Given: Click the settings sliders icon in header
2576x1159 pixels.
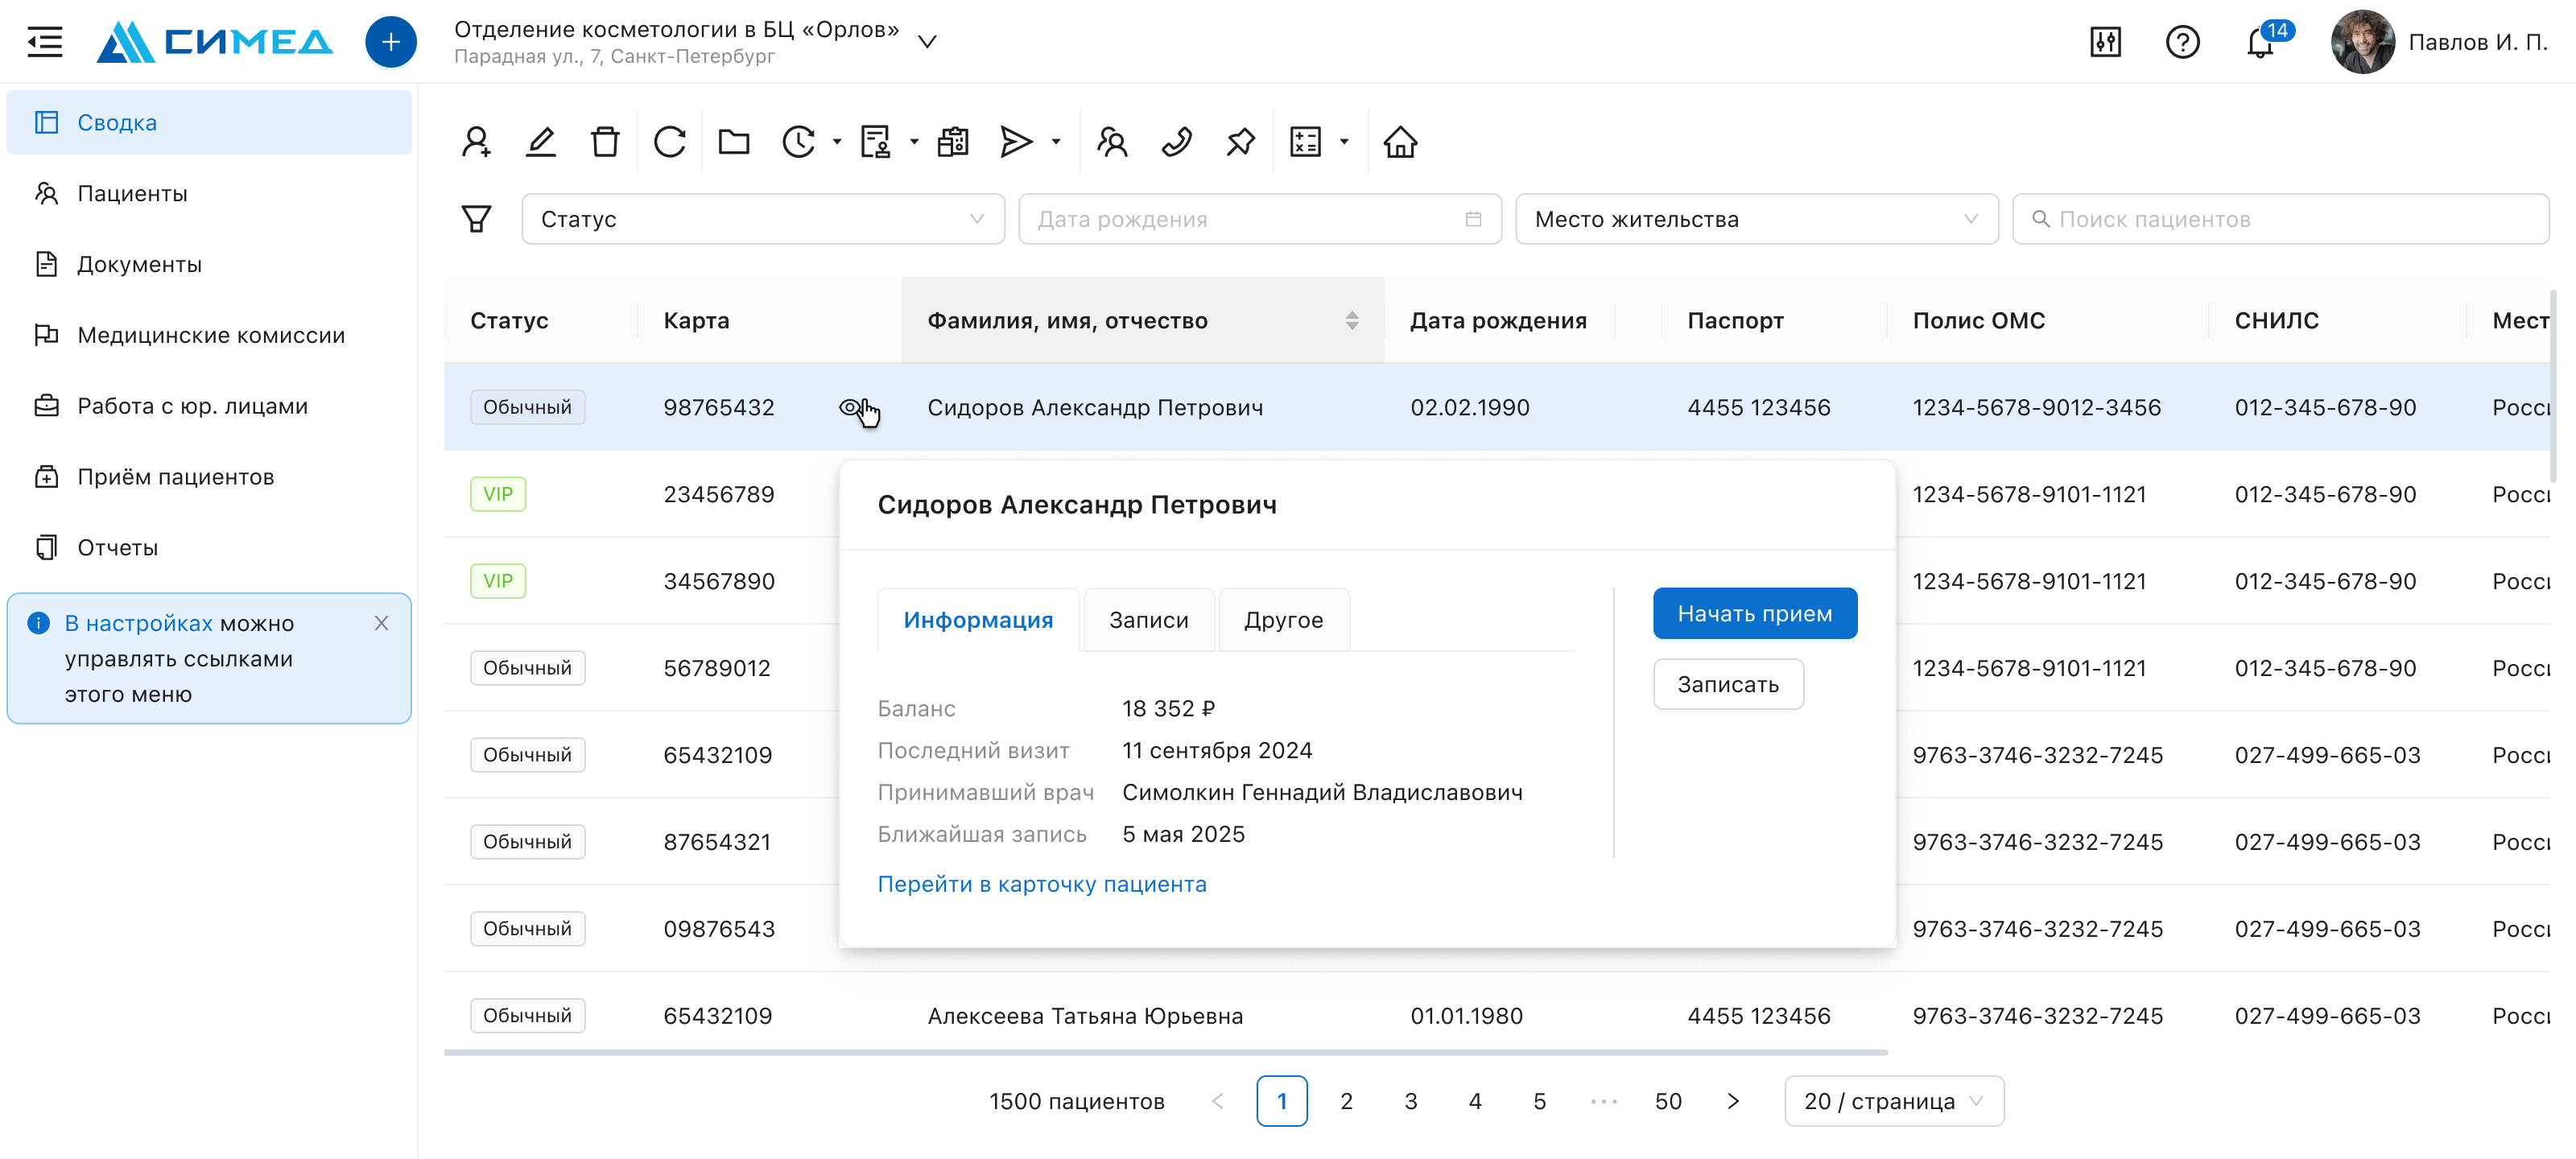Looking at the screenshot, I should [2105, 42].
